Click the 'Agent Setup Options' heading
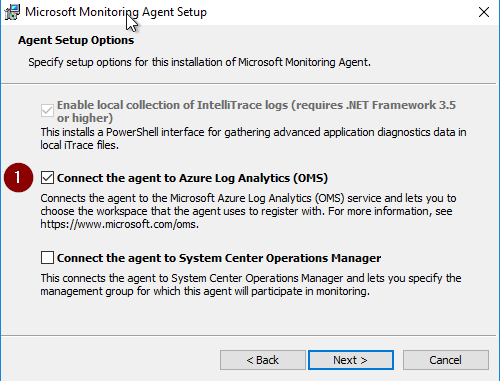 76,40
